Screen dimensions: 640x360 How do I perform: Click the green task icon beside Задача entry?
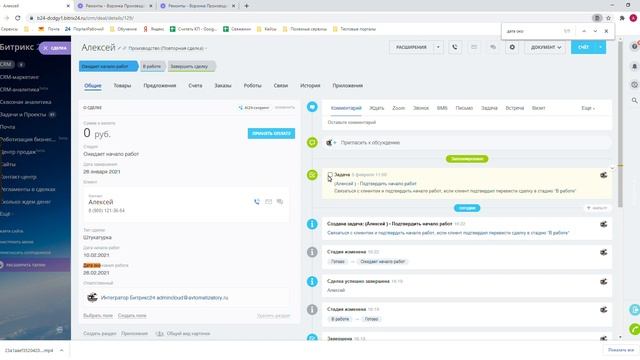click(312, 175)
